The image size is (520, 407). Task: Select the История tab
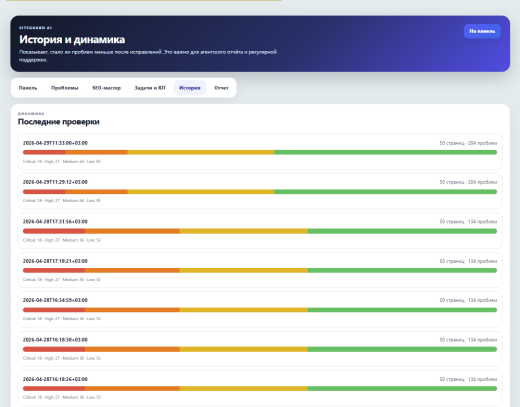190,88
